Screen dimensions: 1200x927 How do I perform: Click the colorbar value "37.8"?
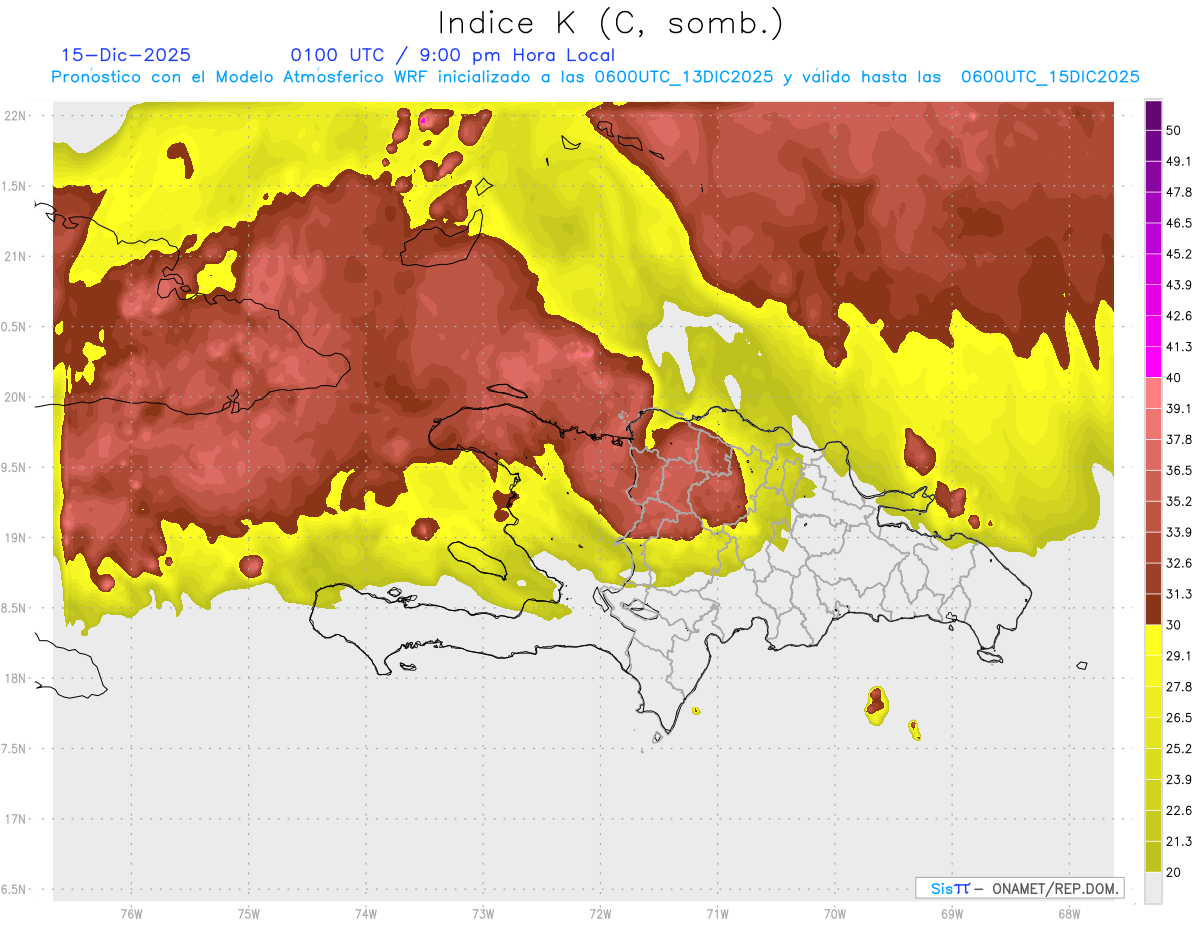[1179, 439]
